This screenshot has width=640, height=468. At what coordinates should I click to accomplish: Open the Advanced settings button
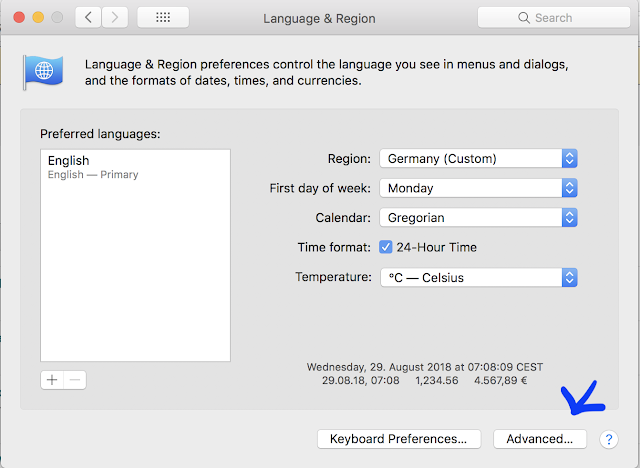(539, 439)
